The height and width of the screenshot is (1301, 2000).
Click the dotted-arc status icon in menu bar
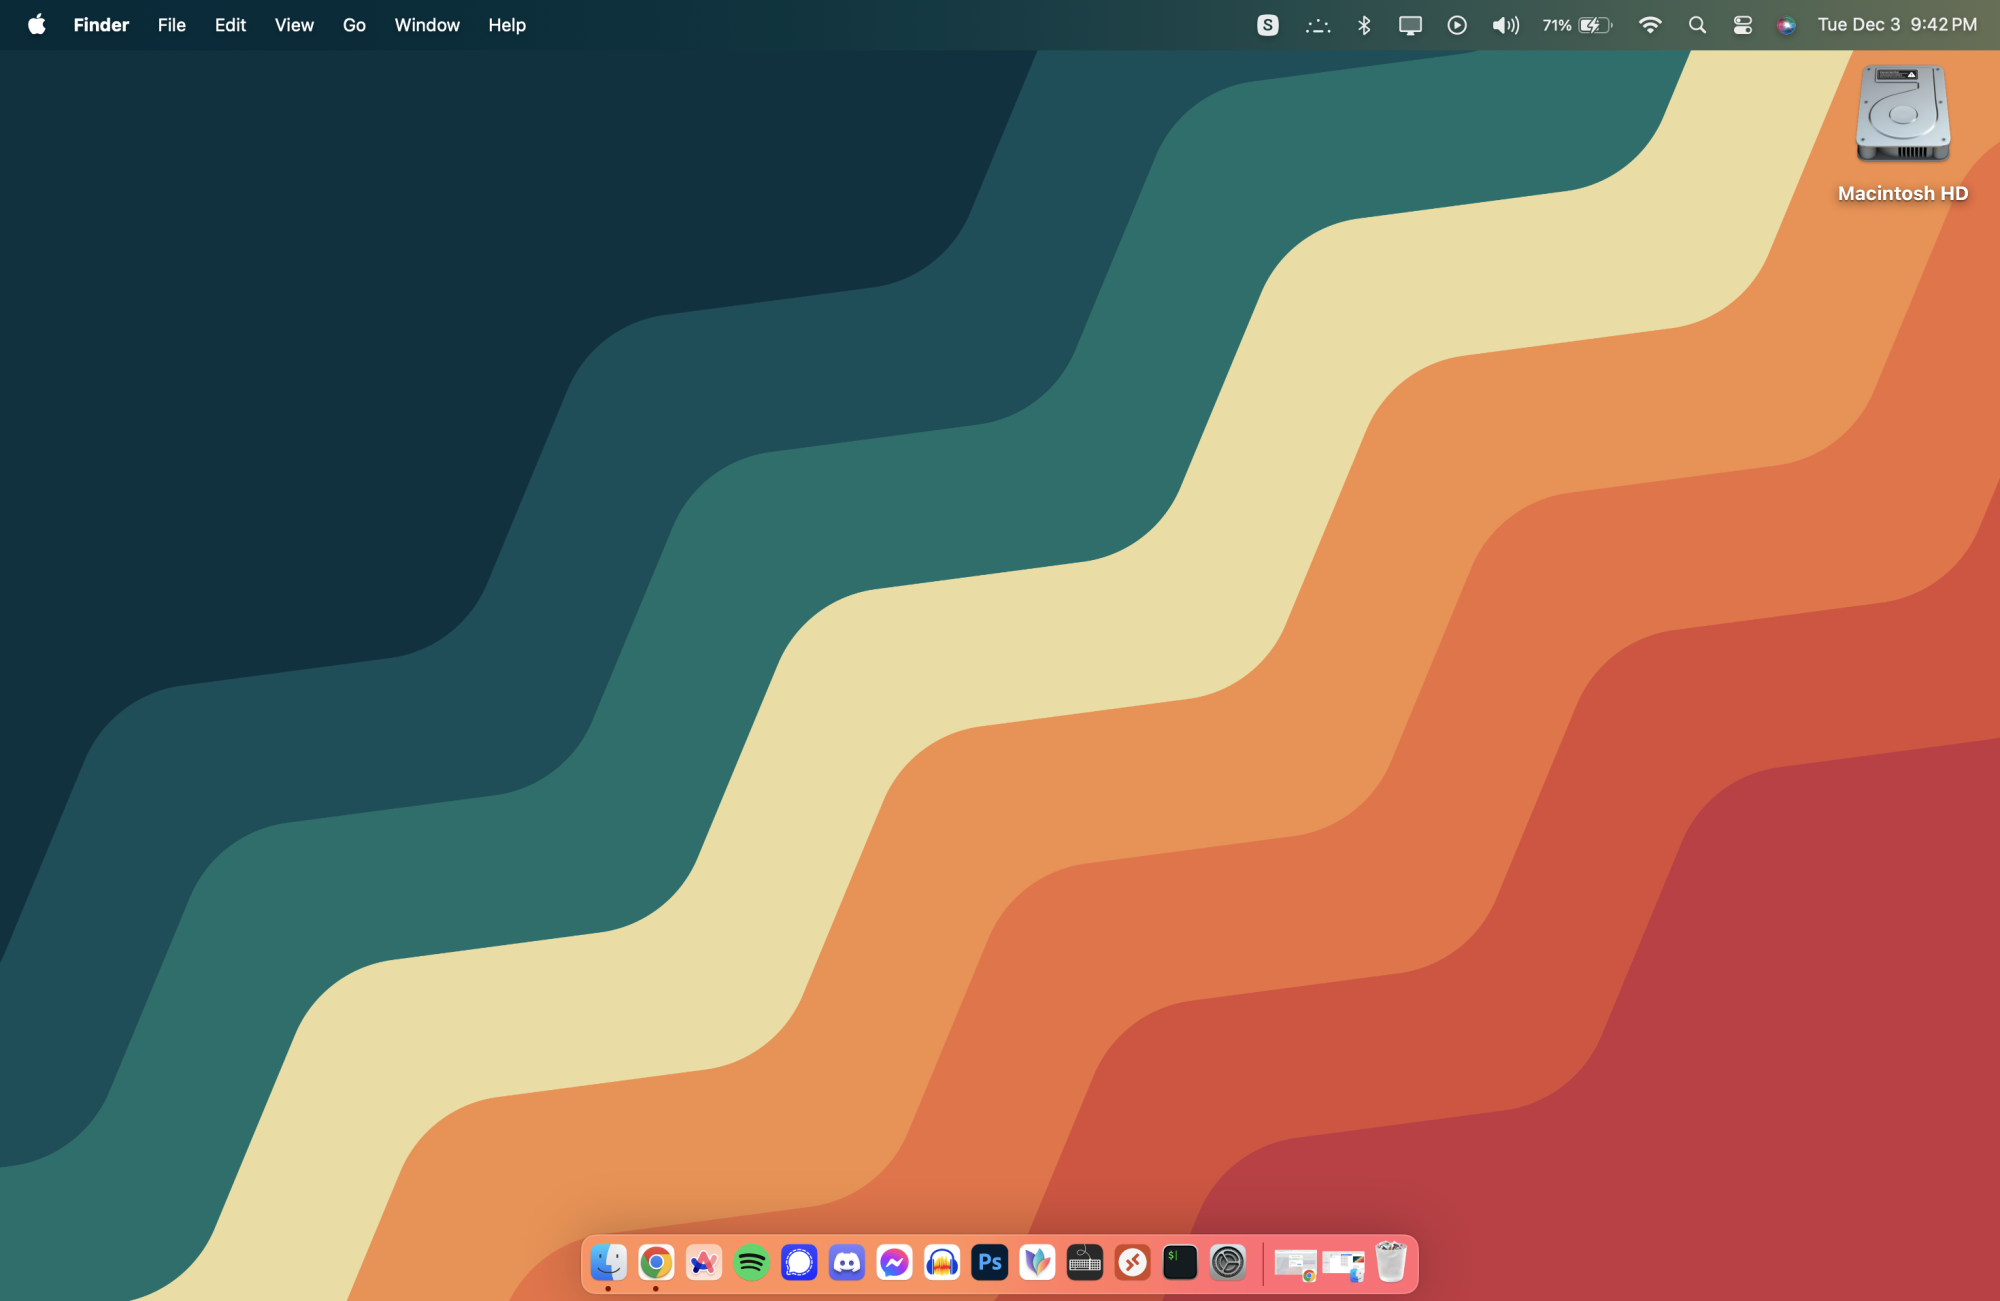point(1318,25)
